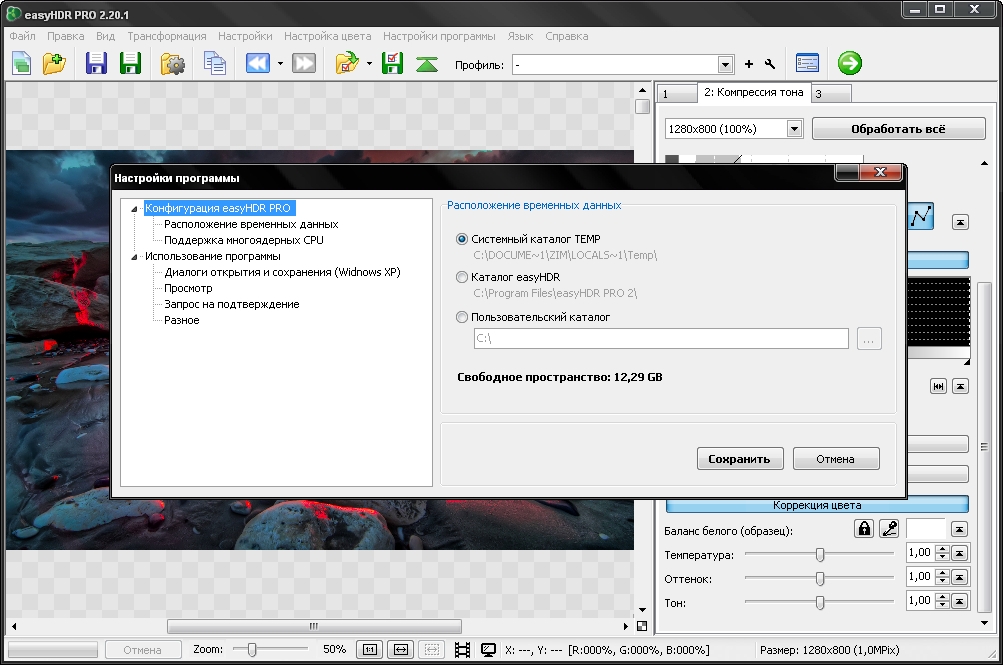Click the blue floppy disk save icon
This screenshot has height=665, width=1003.
[x=97, y=64]
